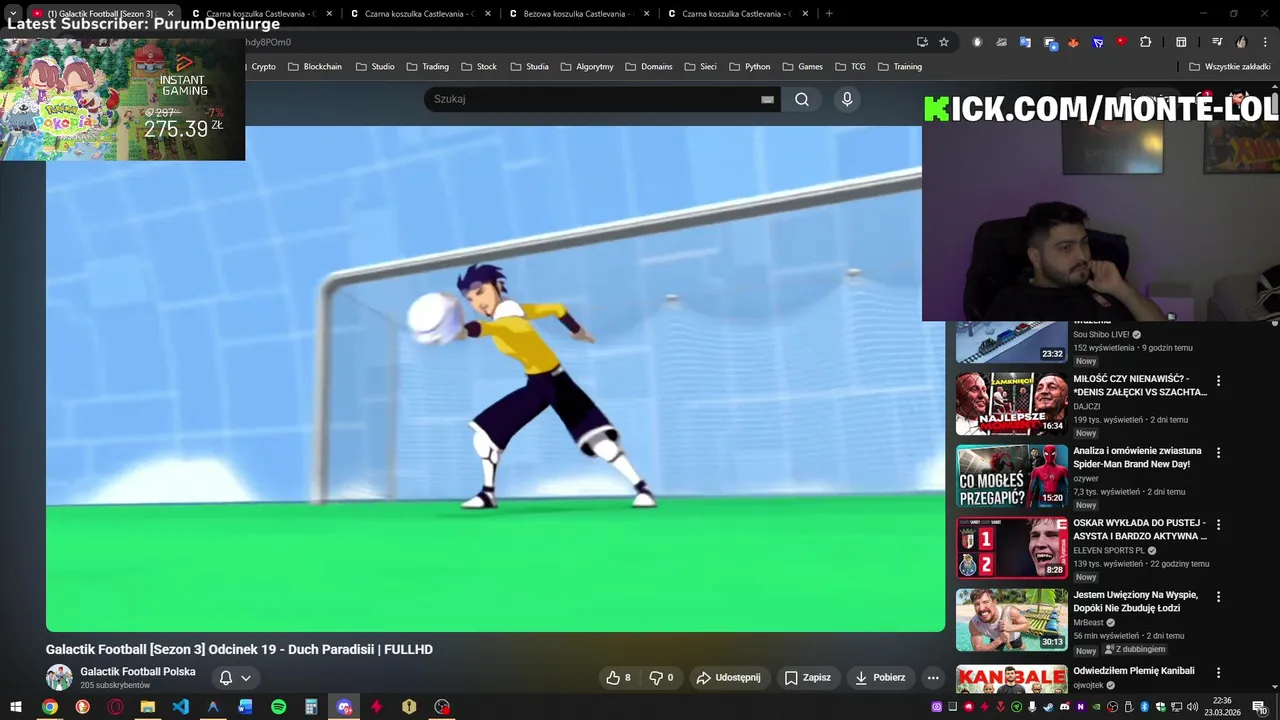1280x720 pixels.
Task: Bookmark this page with the star icon
Action: pyautogui.click(x=944, y=42)
